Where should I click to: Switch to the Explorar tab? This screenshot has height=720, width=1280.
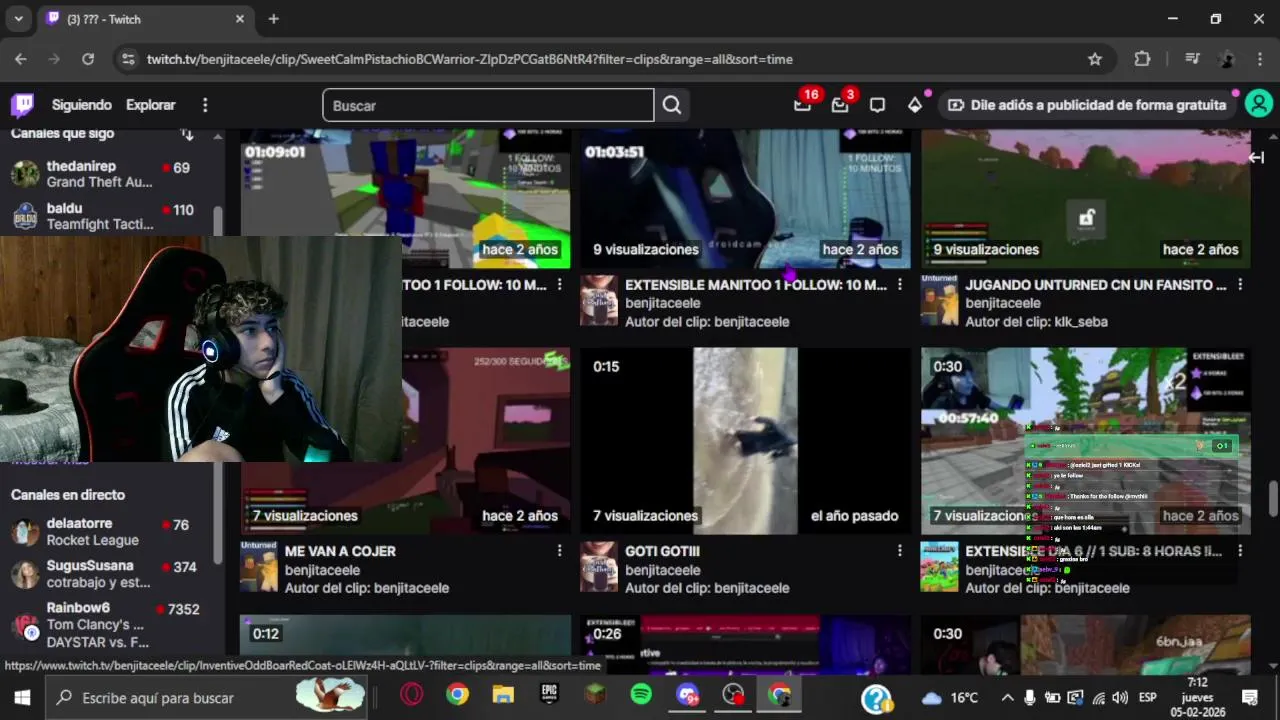[150, 105]
